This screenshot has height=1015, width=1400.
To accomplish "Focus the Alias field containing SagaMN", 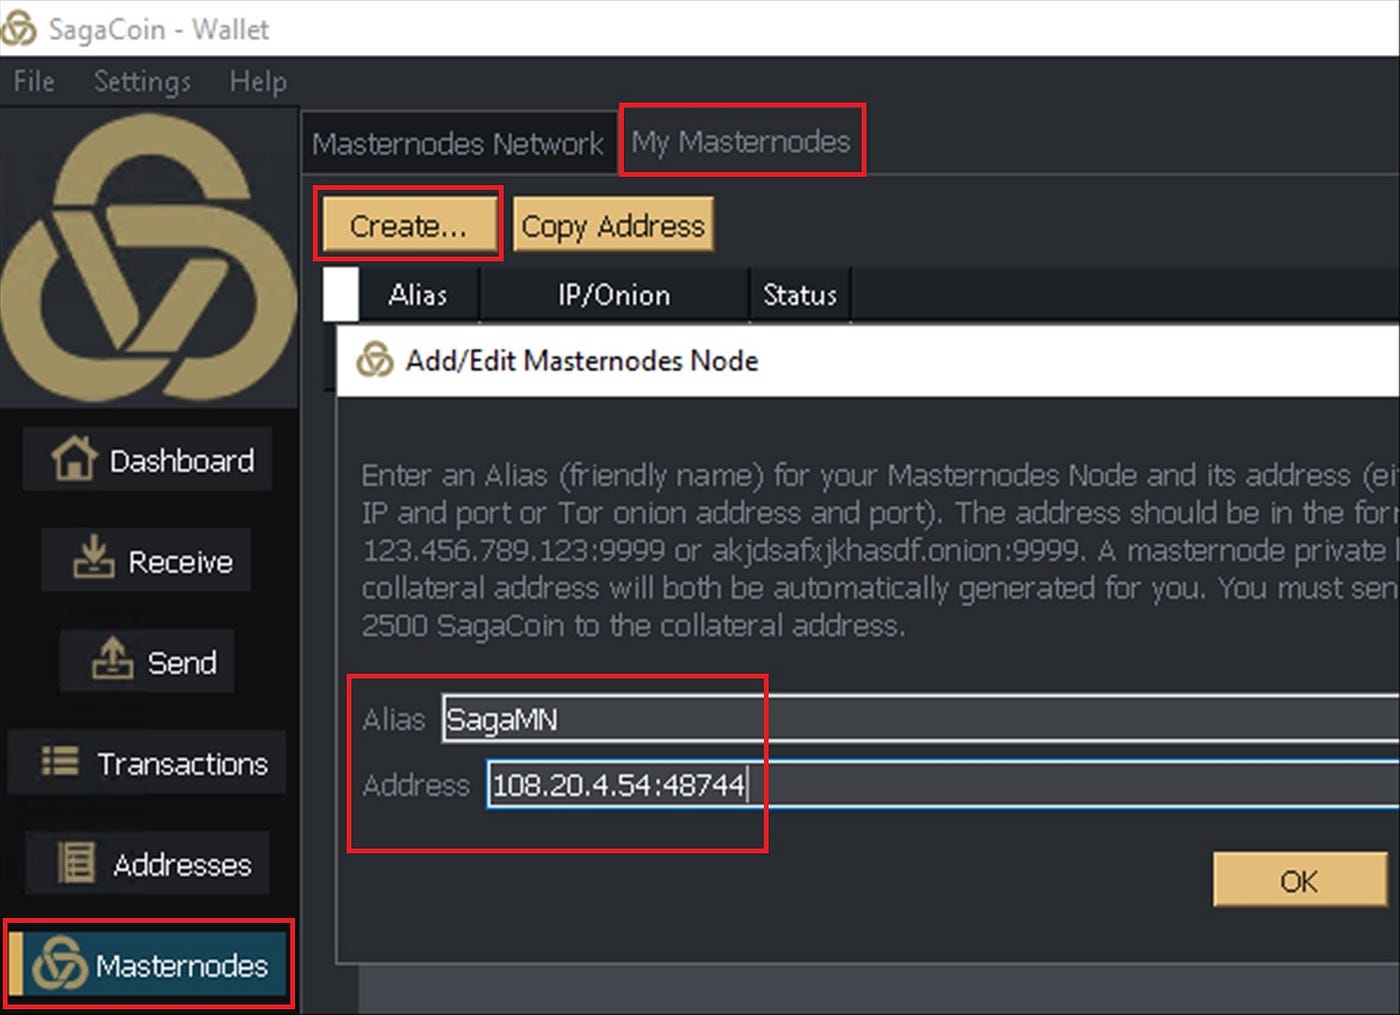I will click(x=920, y=718).
